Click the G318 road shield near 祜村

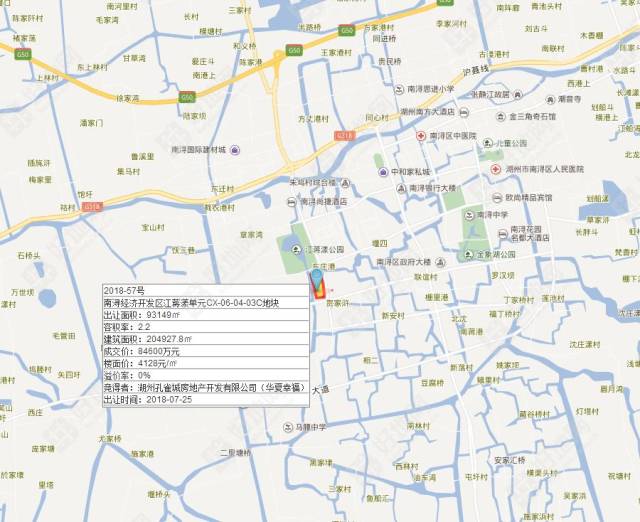click(91, 207)
